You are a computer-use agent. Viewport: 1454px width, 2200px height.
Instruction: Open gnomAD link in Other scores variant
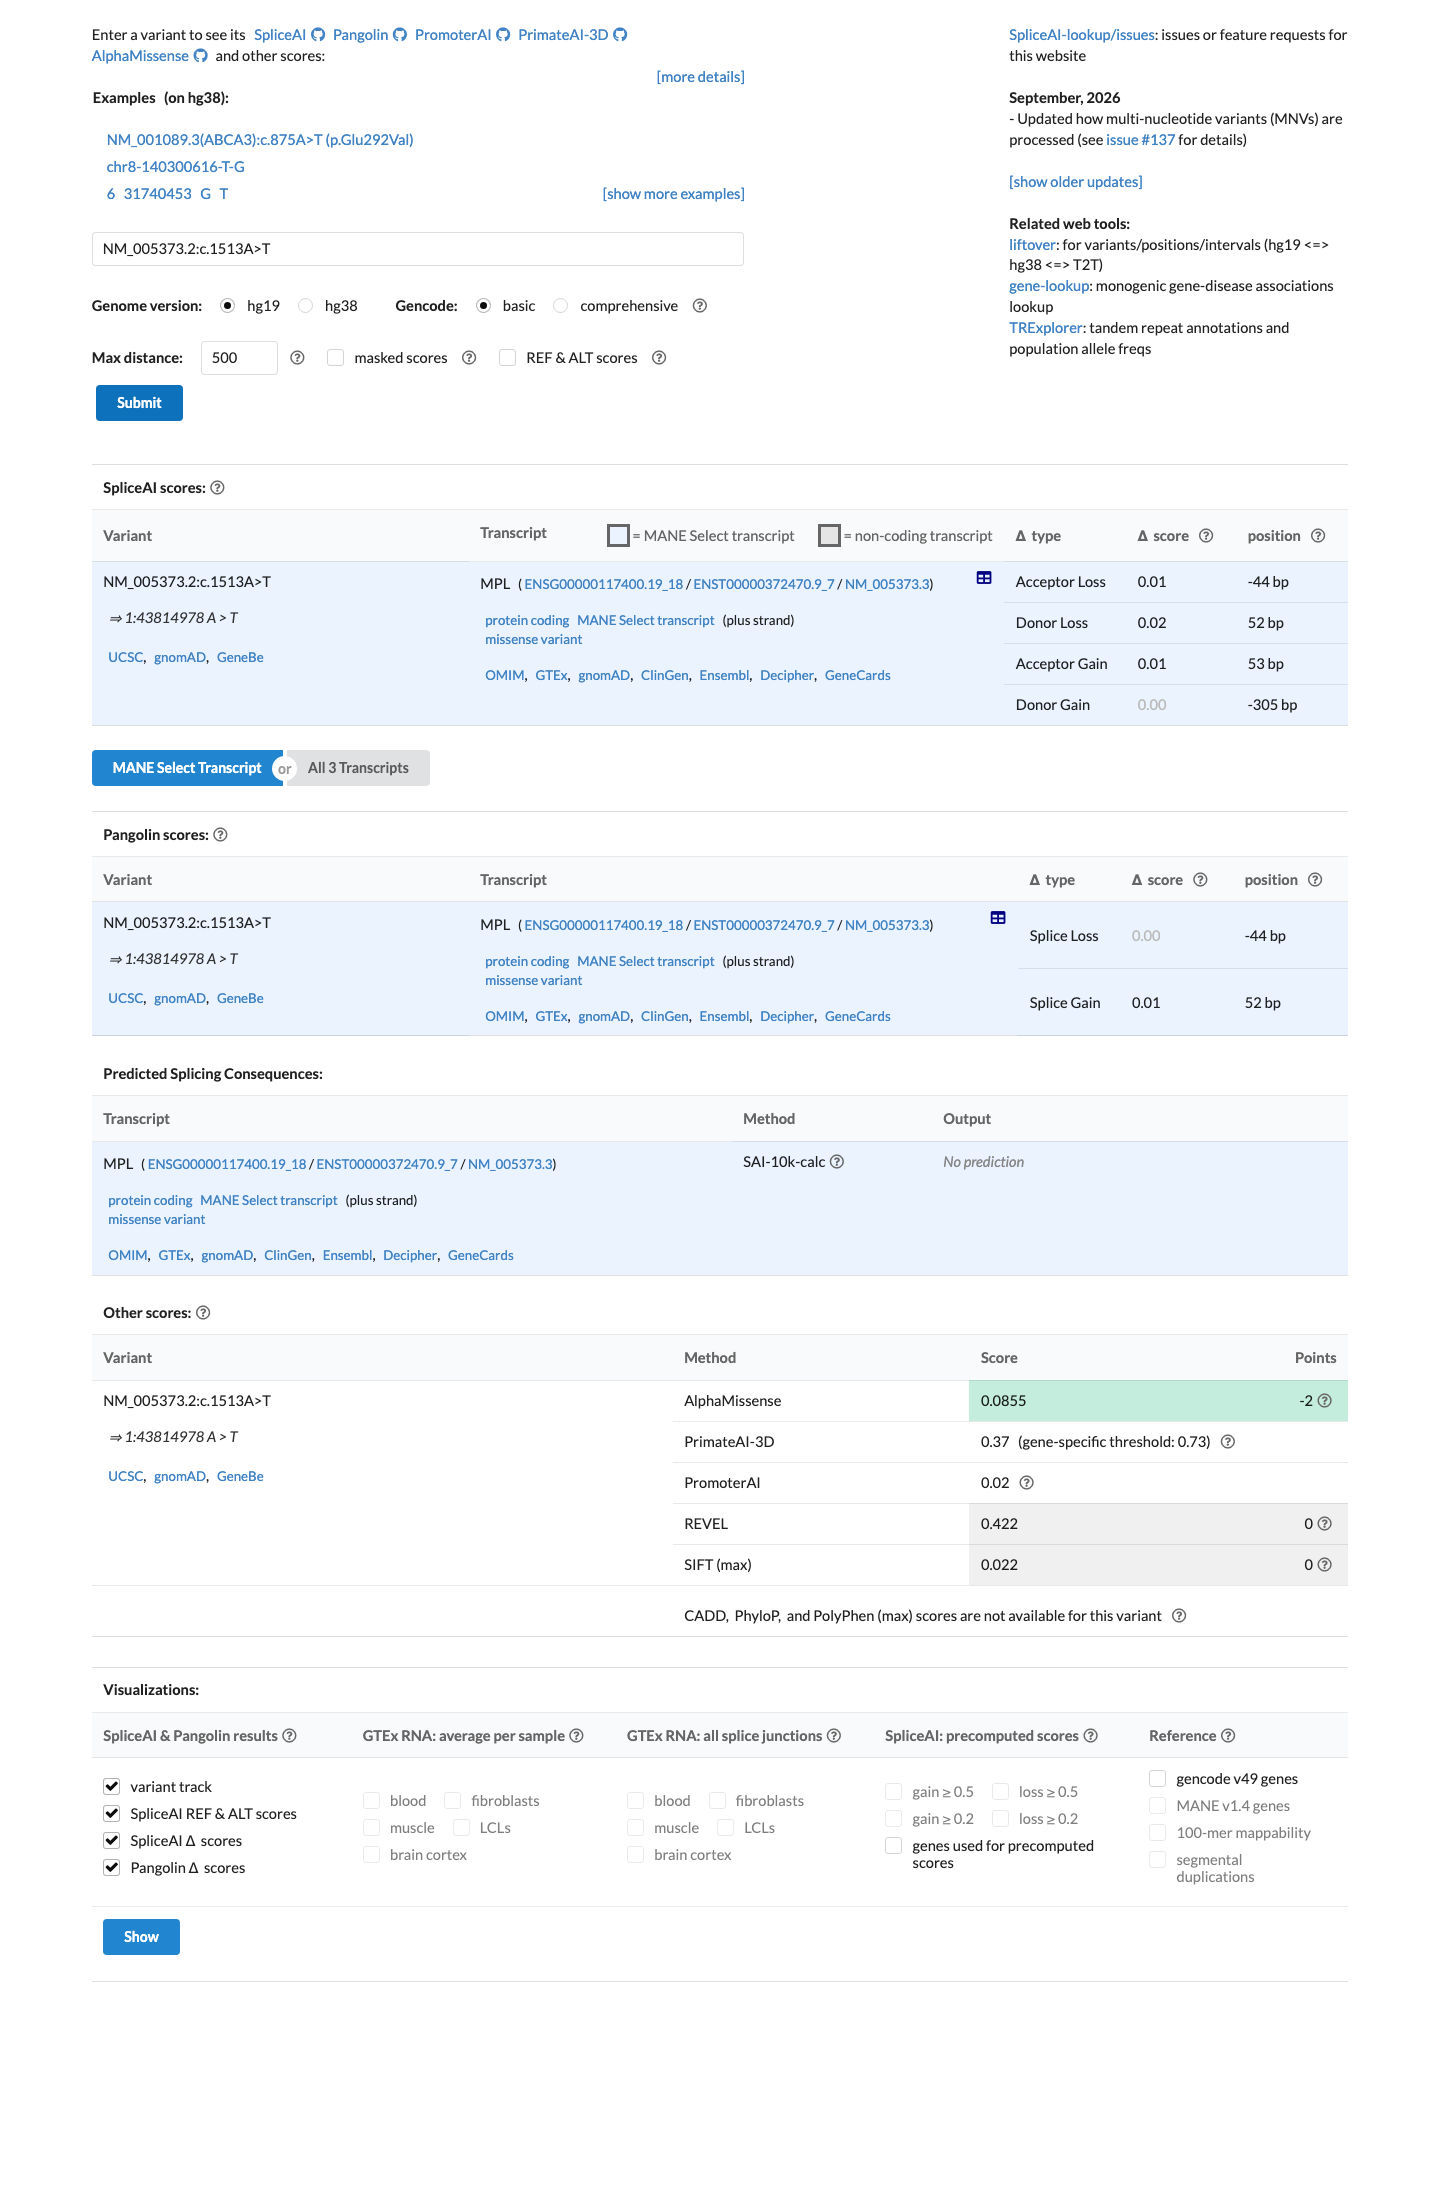click(x=180, y=1477)
